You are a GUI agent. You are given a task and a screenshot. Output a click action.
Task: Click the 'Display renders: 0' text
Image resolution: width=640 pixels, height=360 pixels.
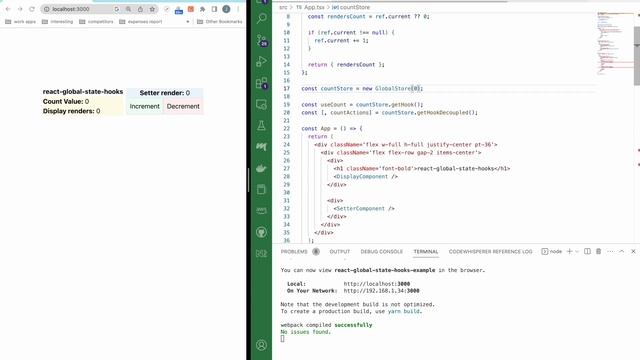[x=71, y=111]
